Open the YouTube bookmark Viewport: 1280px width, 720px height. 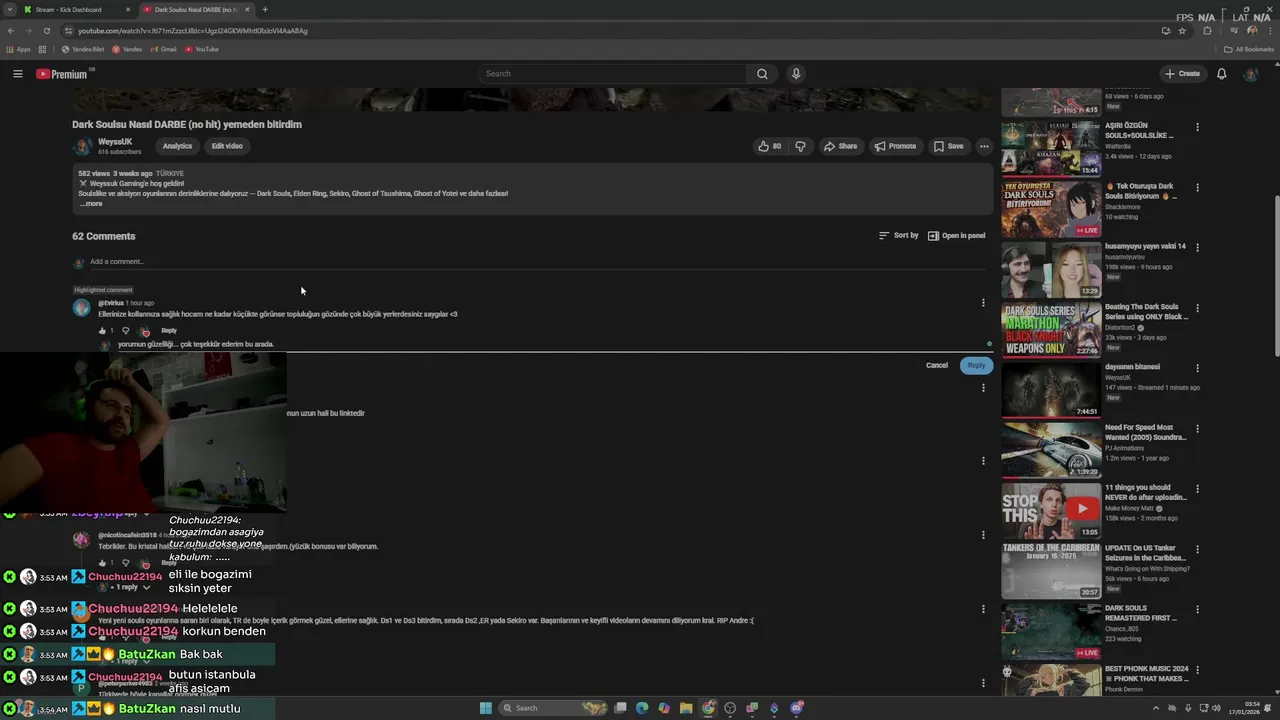(201, 49)
